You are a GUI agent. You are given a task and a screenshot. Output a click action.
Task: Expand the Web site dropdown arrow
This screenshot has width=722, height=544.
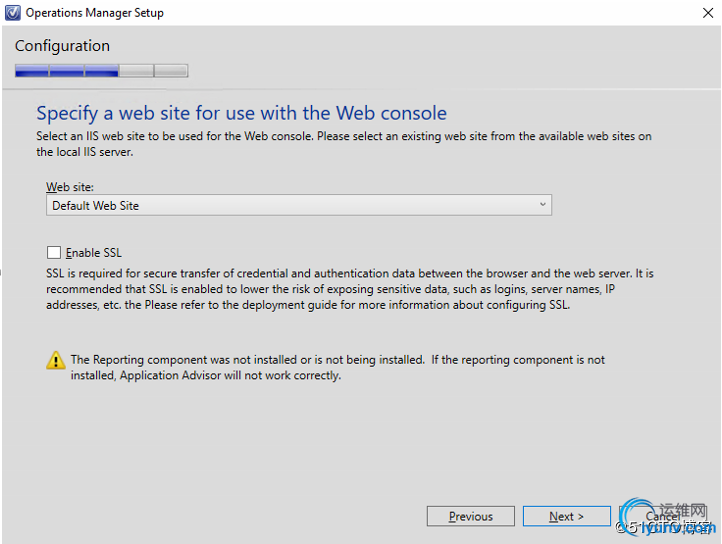pos(542,205)
